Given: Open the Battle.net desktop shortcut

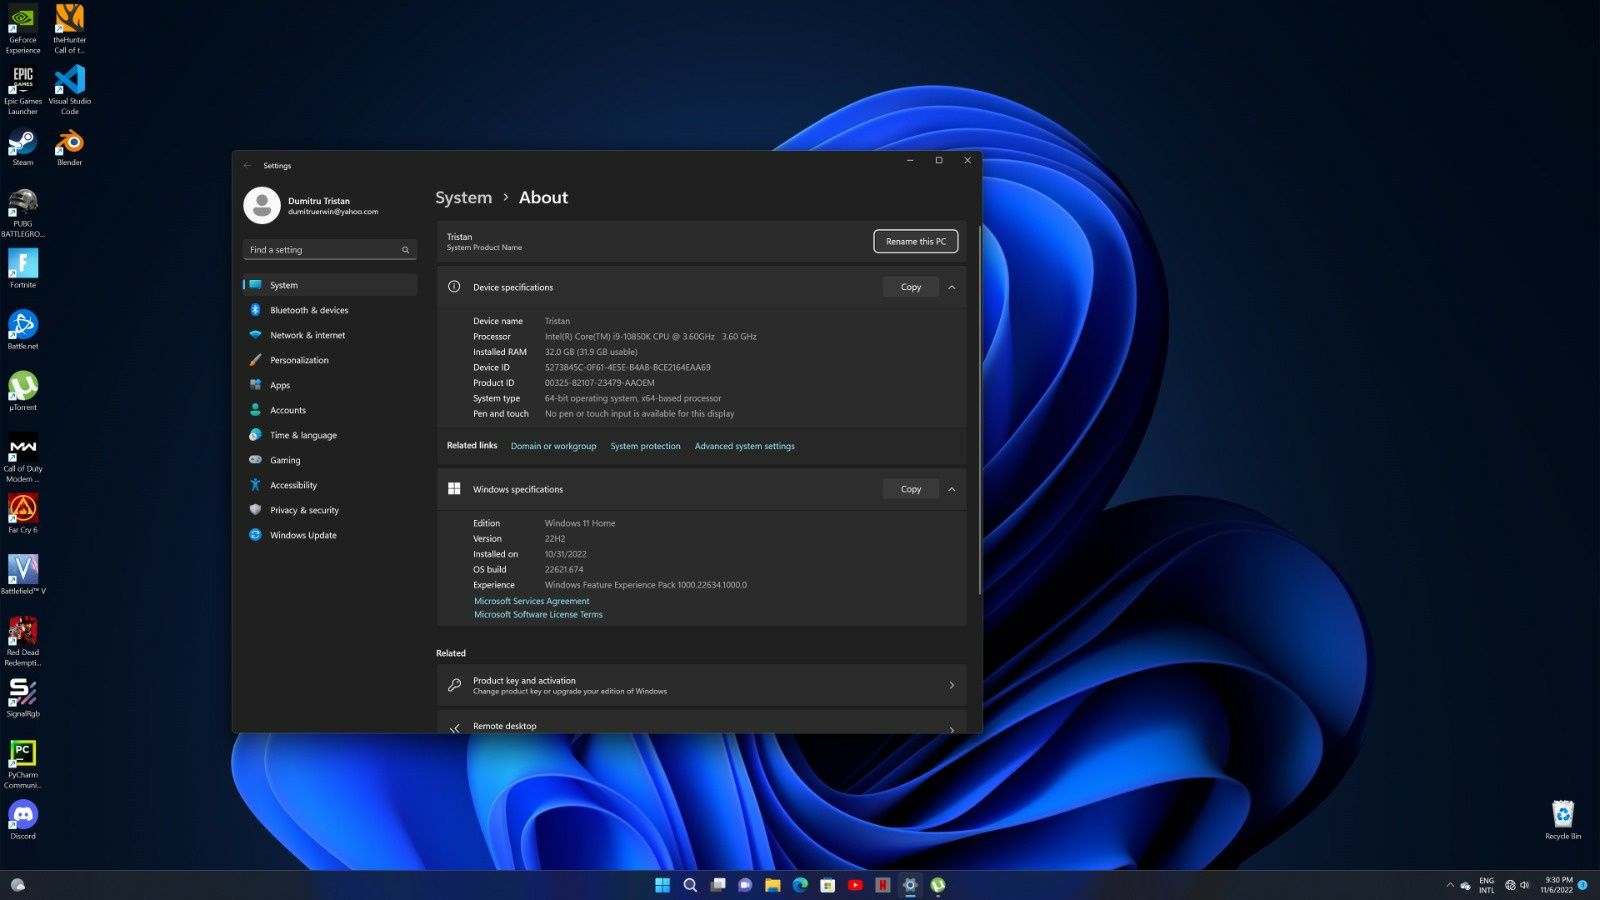Looking at the screenshot, I should tap(23, 330).
